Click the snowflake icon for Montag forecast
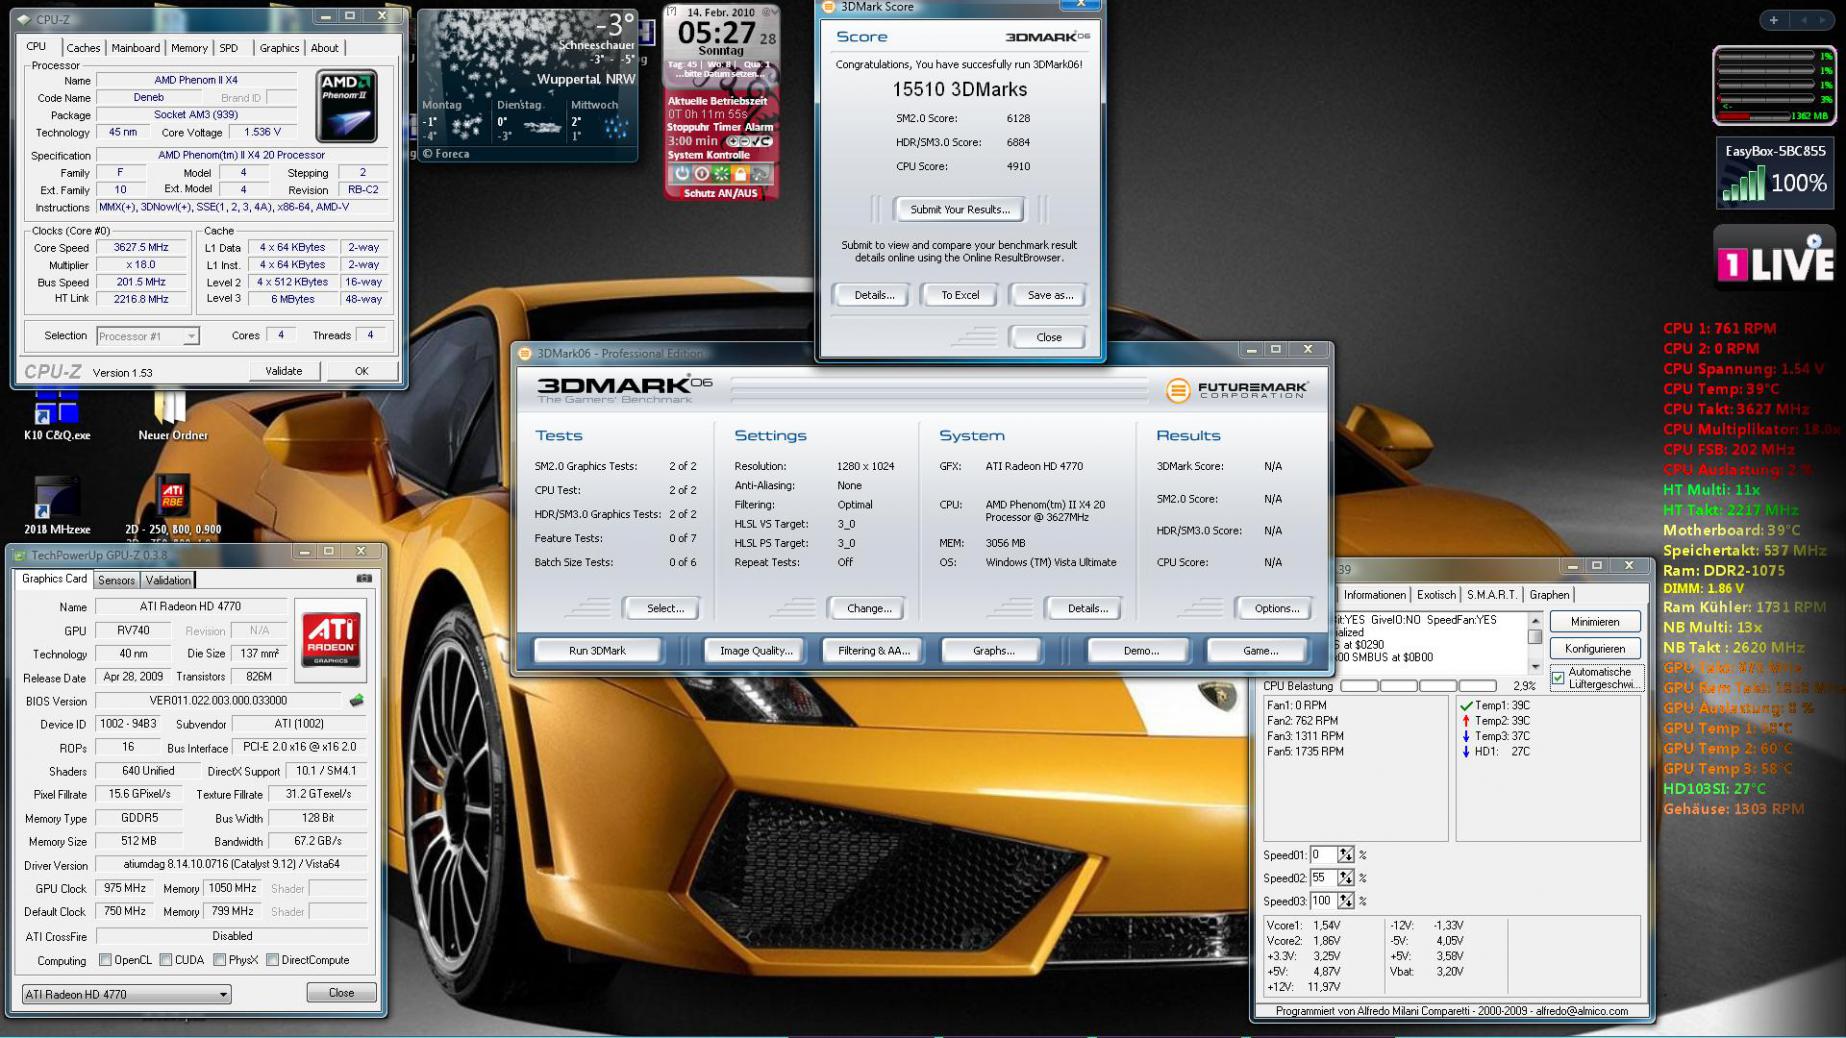Viewport: 1846px width, 1038px height. coord(467,127)
